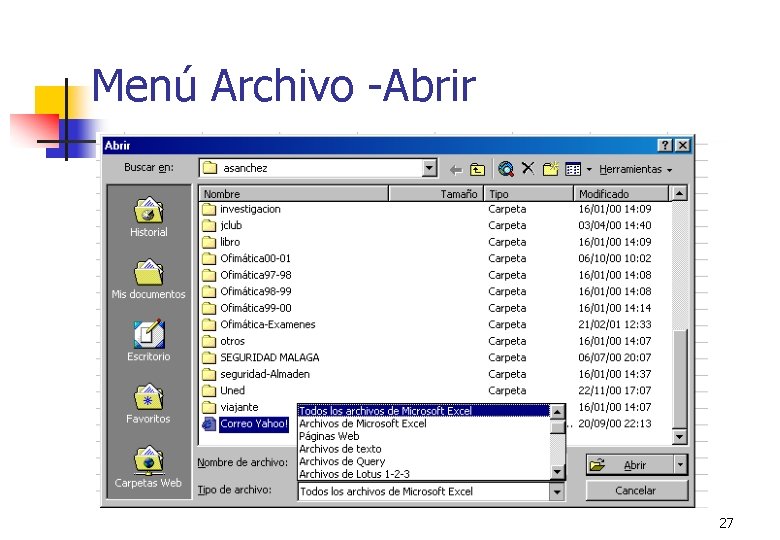Open the Views dropdown arrow
780x540 pixels.
(x=589, y=170)
